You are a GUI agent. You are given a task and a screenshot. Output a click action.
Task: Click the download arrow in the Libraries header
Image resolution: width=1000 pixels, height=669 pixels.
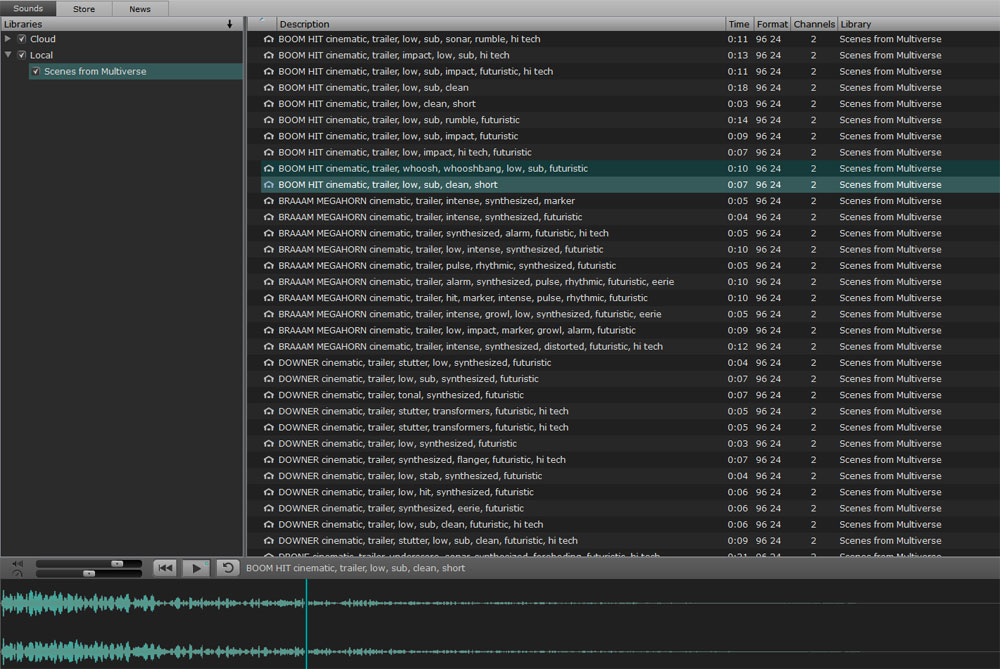[230, 23]
